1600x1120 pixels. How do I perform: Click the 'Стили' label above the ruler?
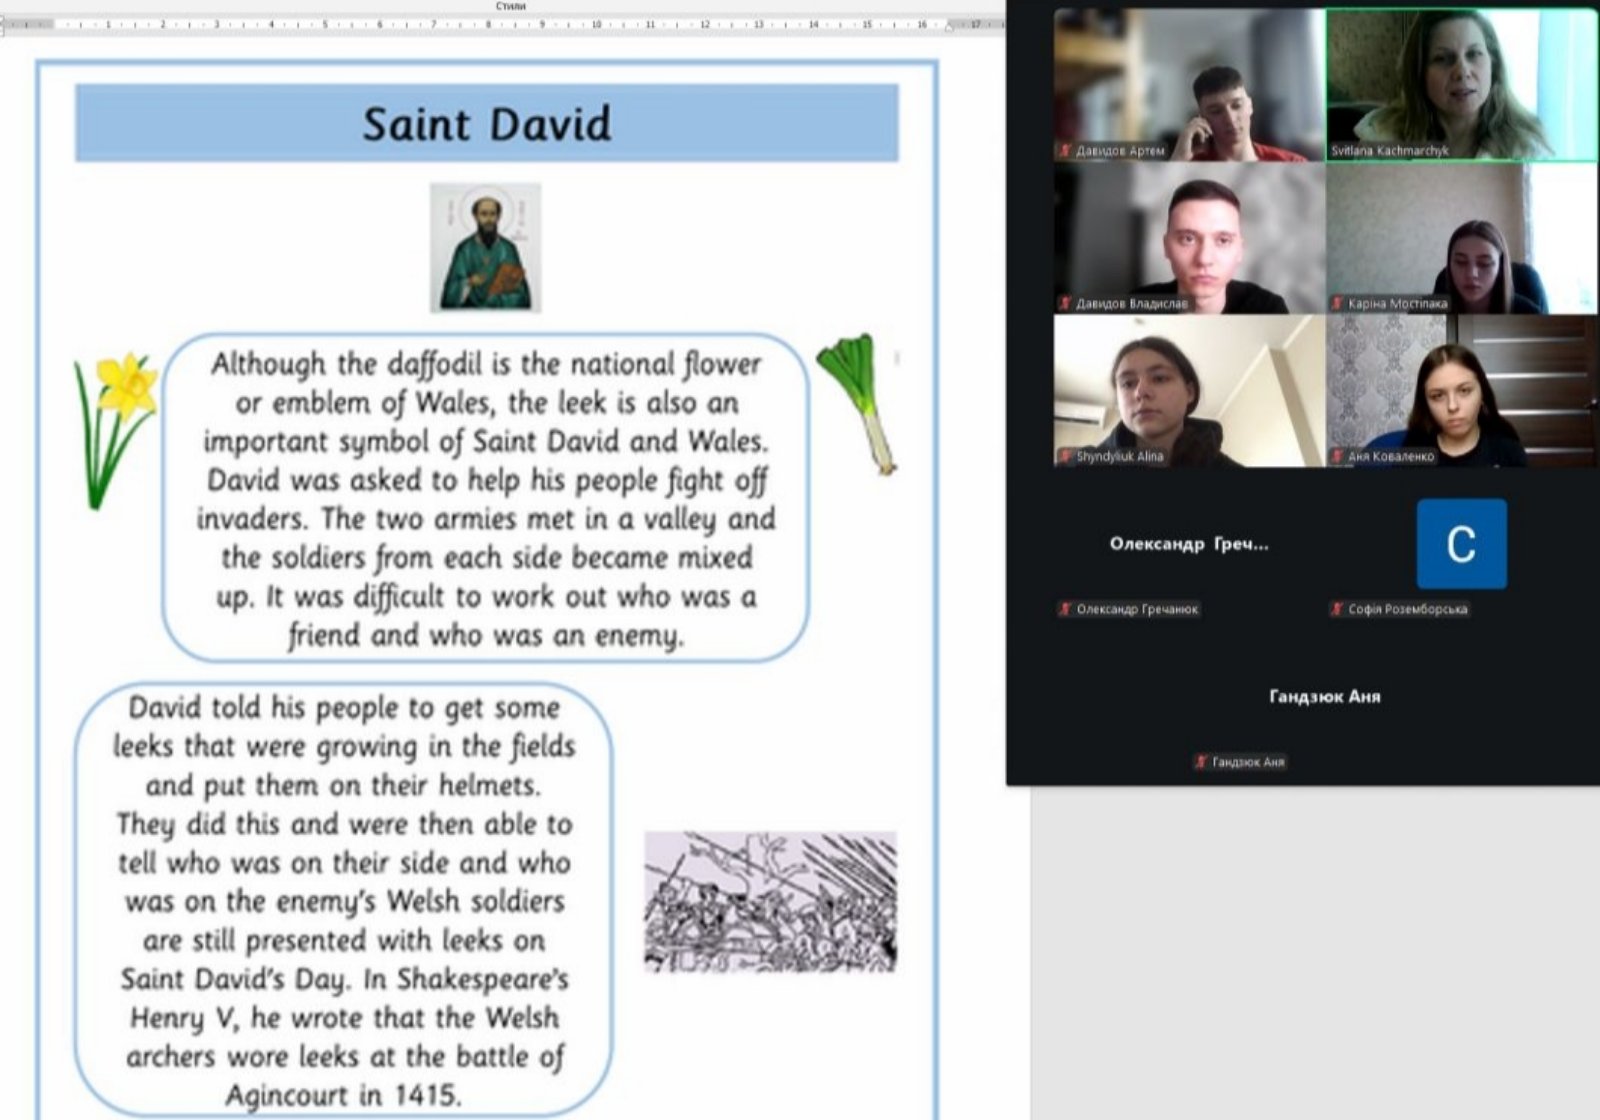[x=511, y=6]
